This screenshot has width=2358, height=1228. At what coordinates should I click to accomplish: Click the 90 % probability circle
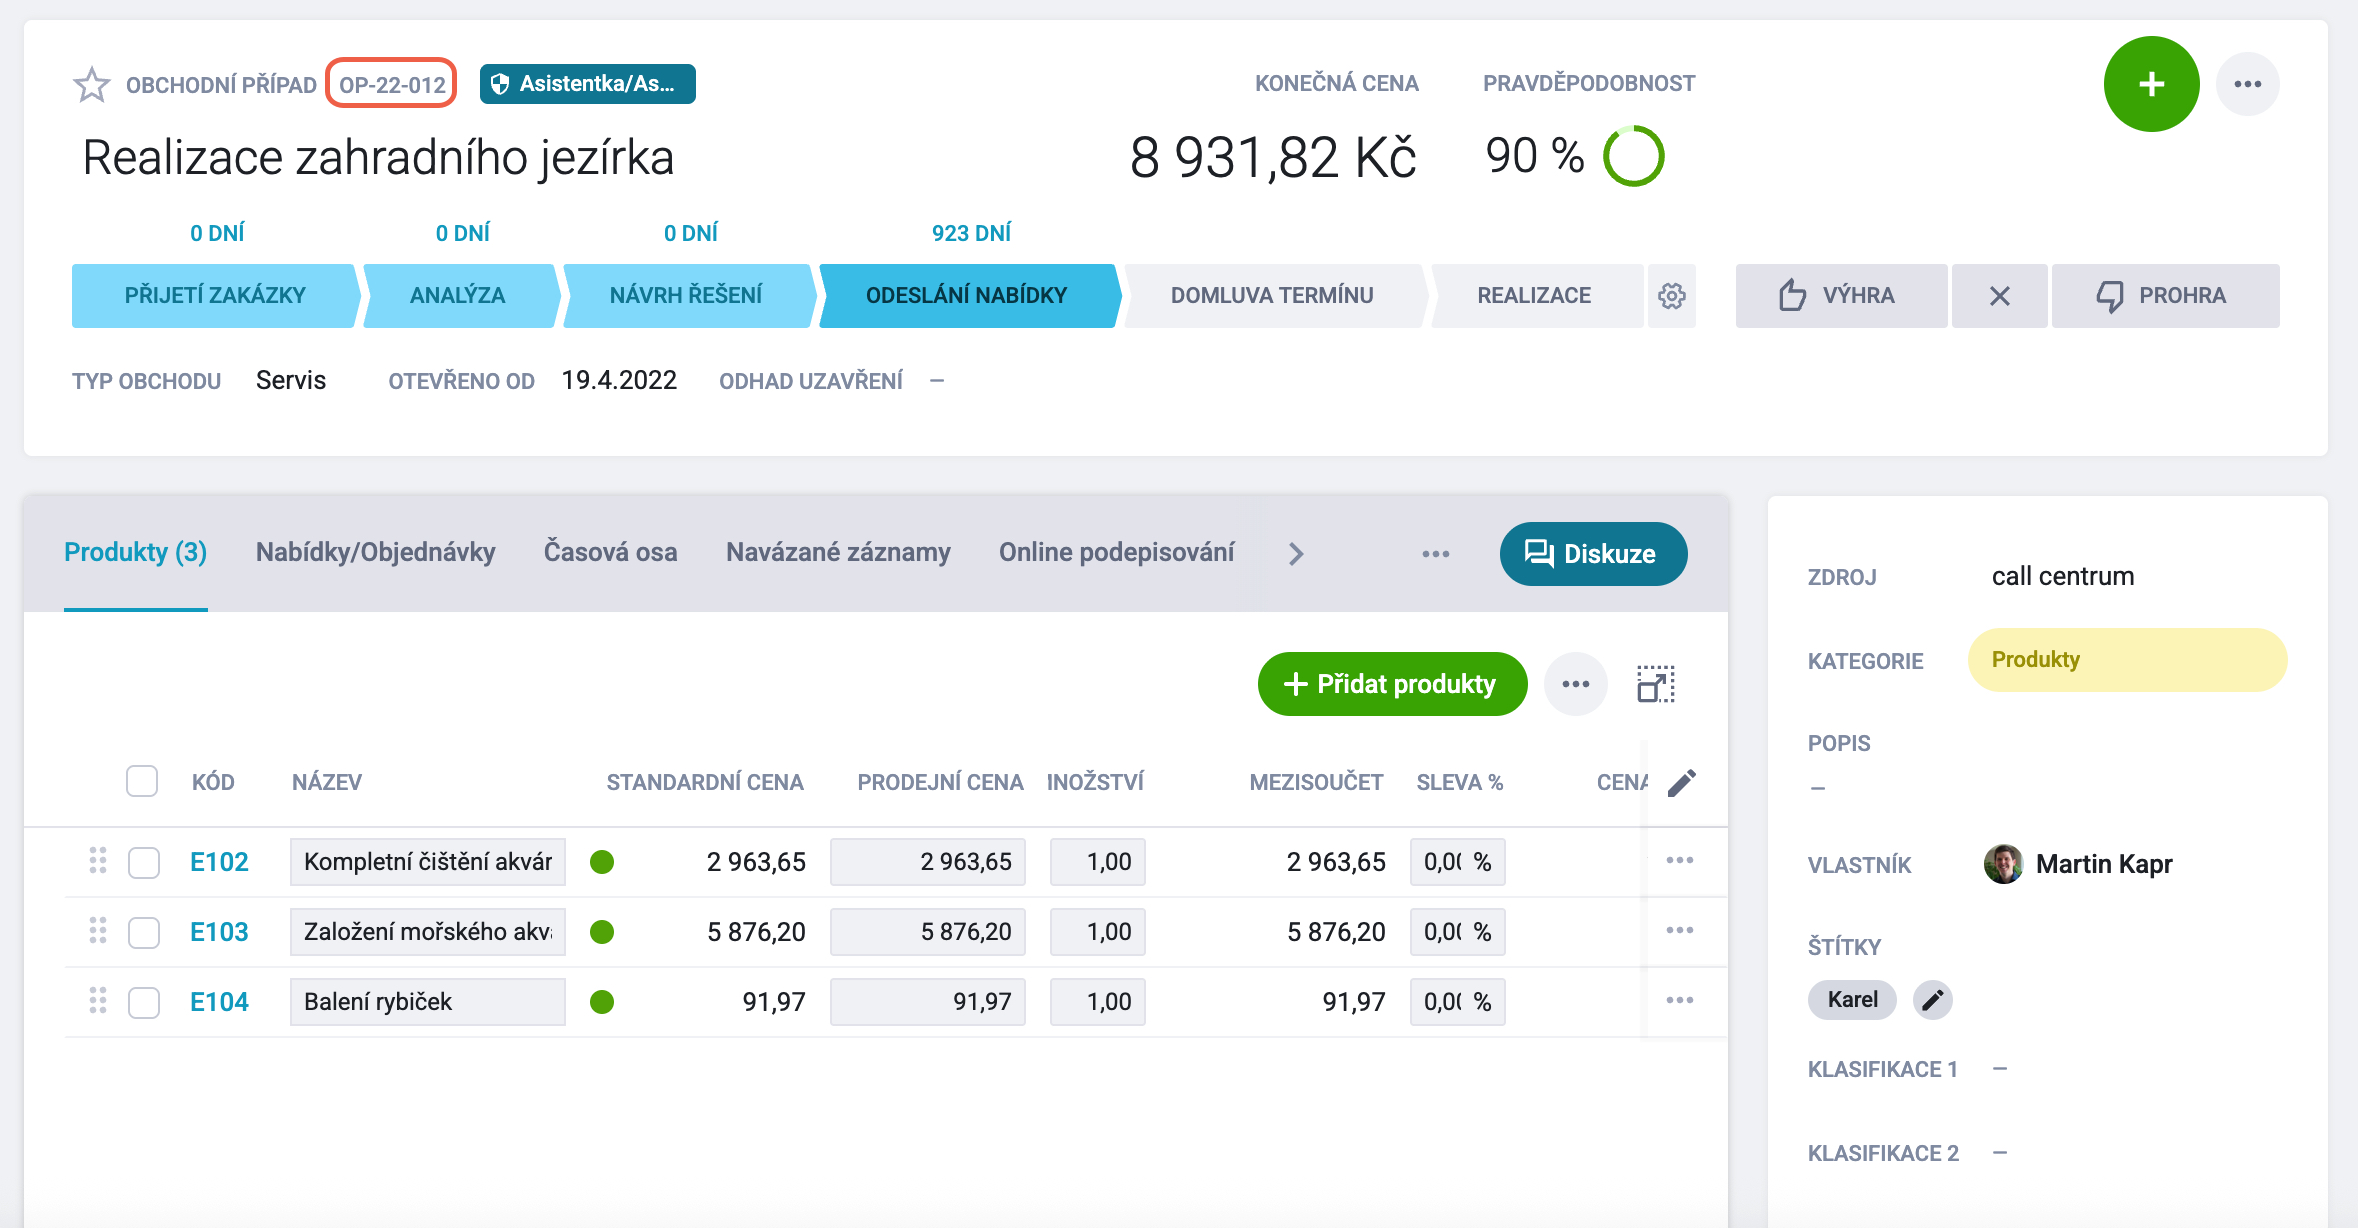[1633, 156]
